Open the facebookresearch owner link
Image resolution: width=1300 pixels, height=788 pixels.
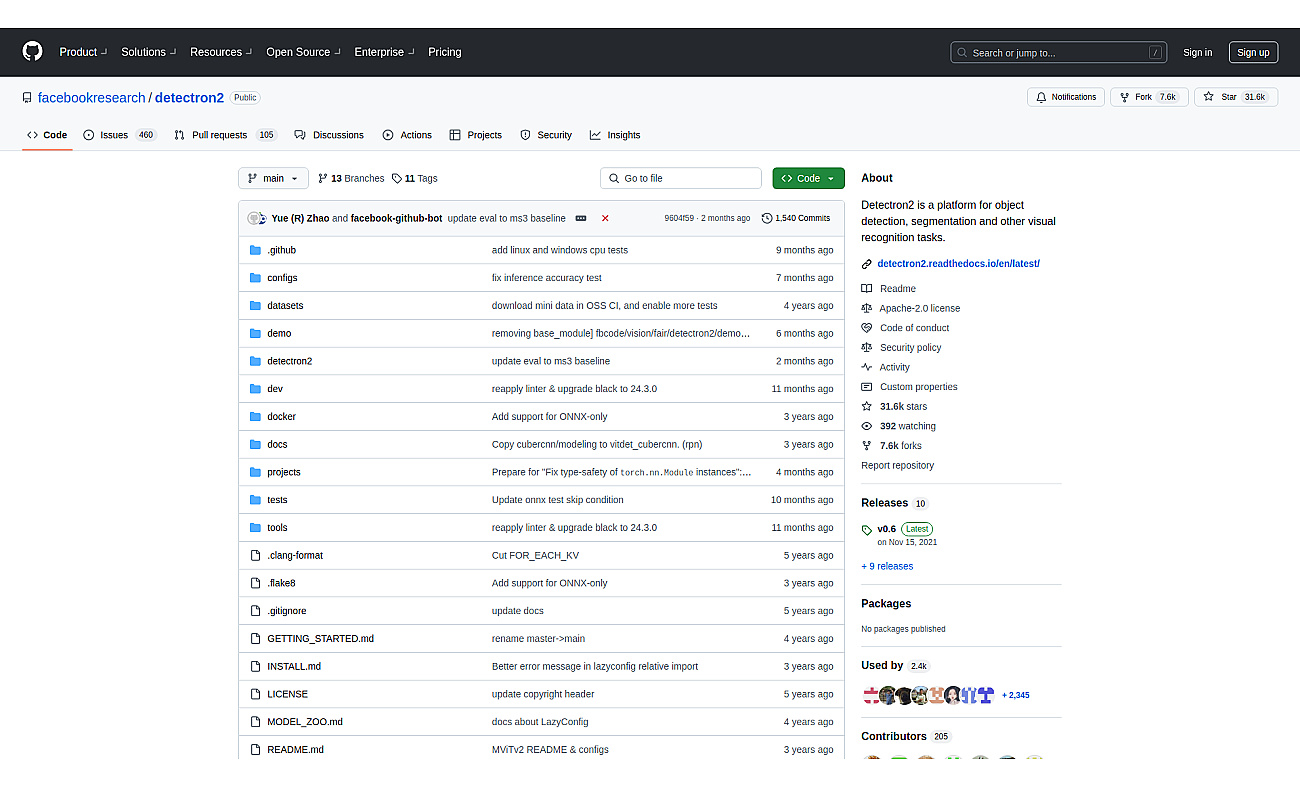point(92,98)
